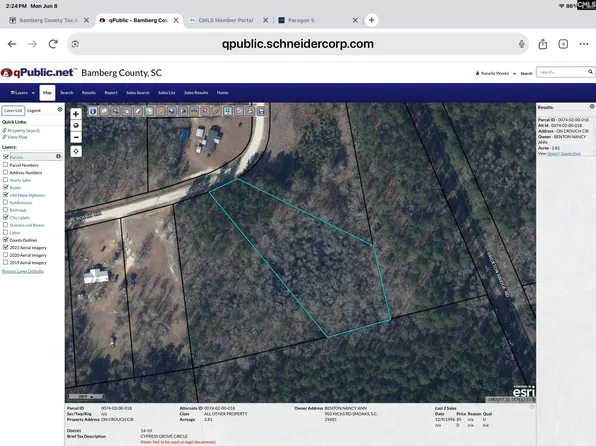Click the locate crosshair button on map

pos(76,151)
